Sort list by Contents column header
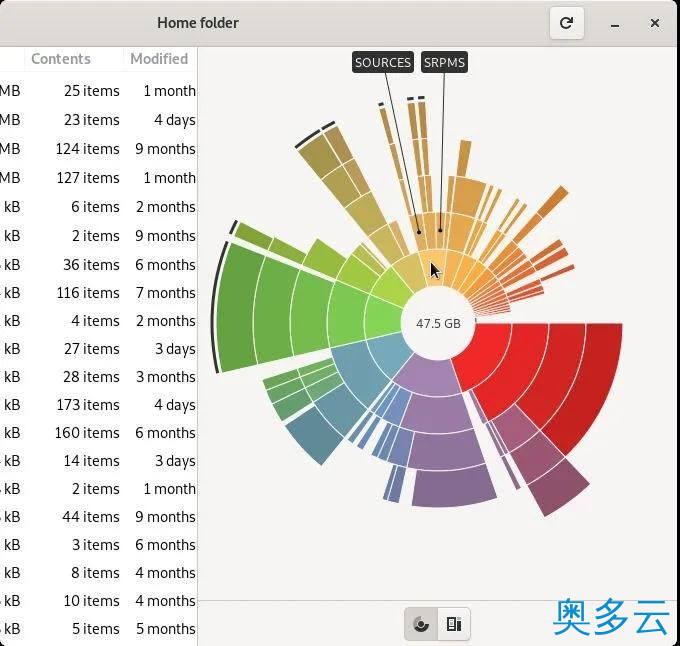680x646 pixels. click(61, 59)
